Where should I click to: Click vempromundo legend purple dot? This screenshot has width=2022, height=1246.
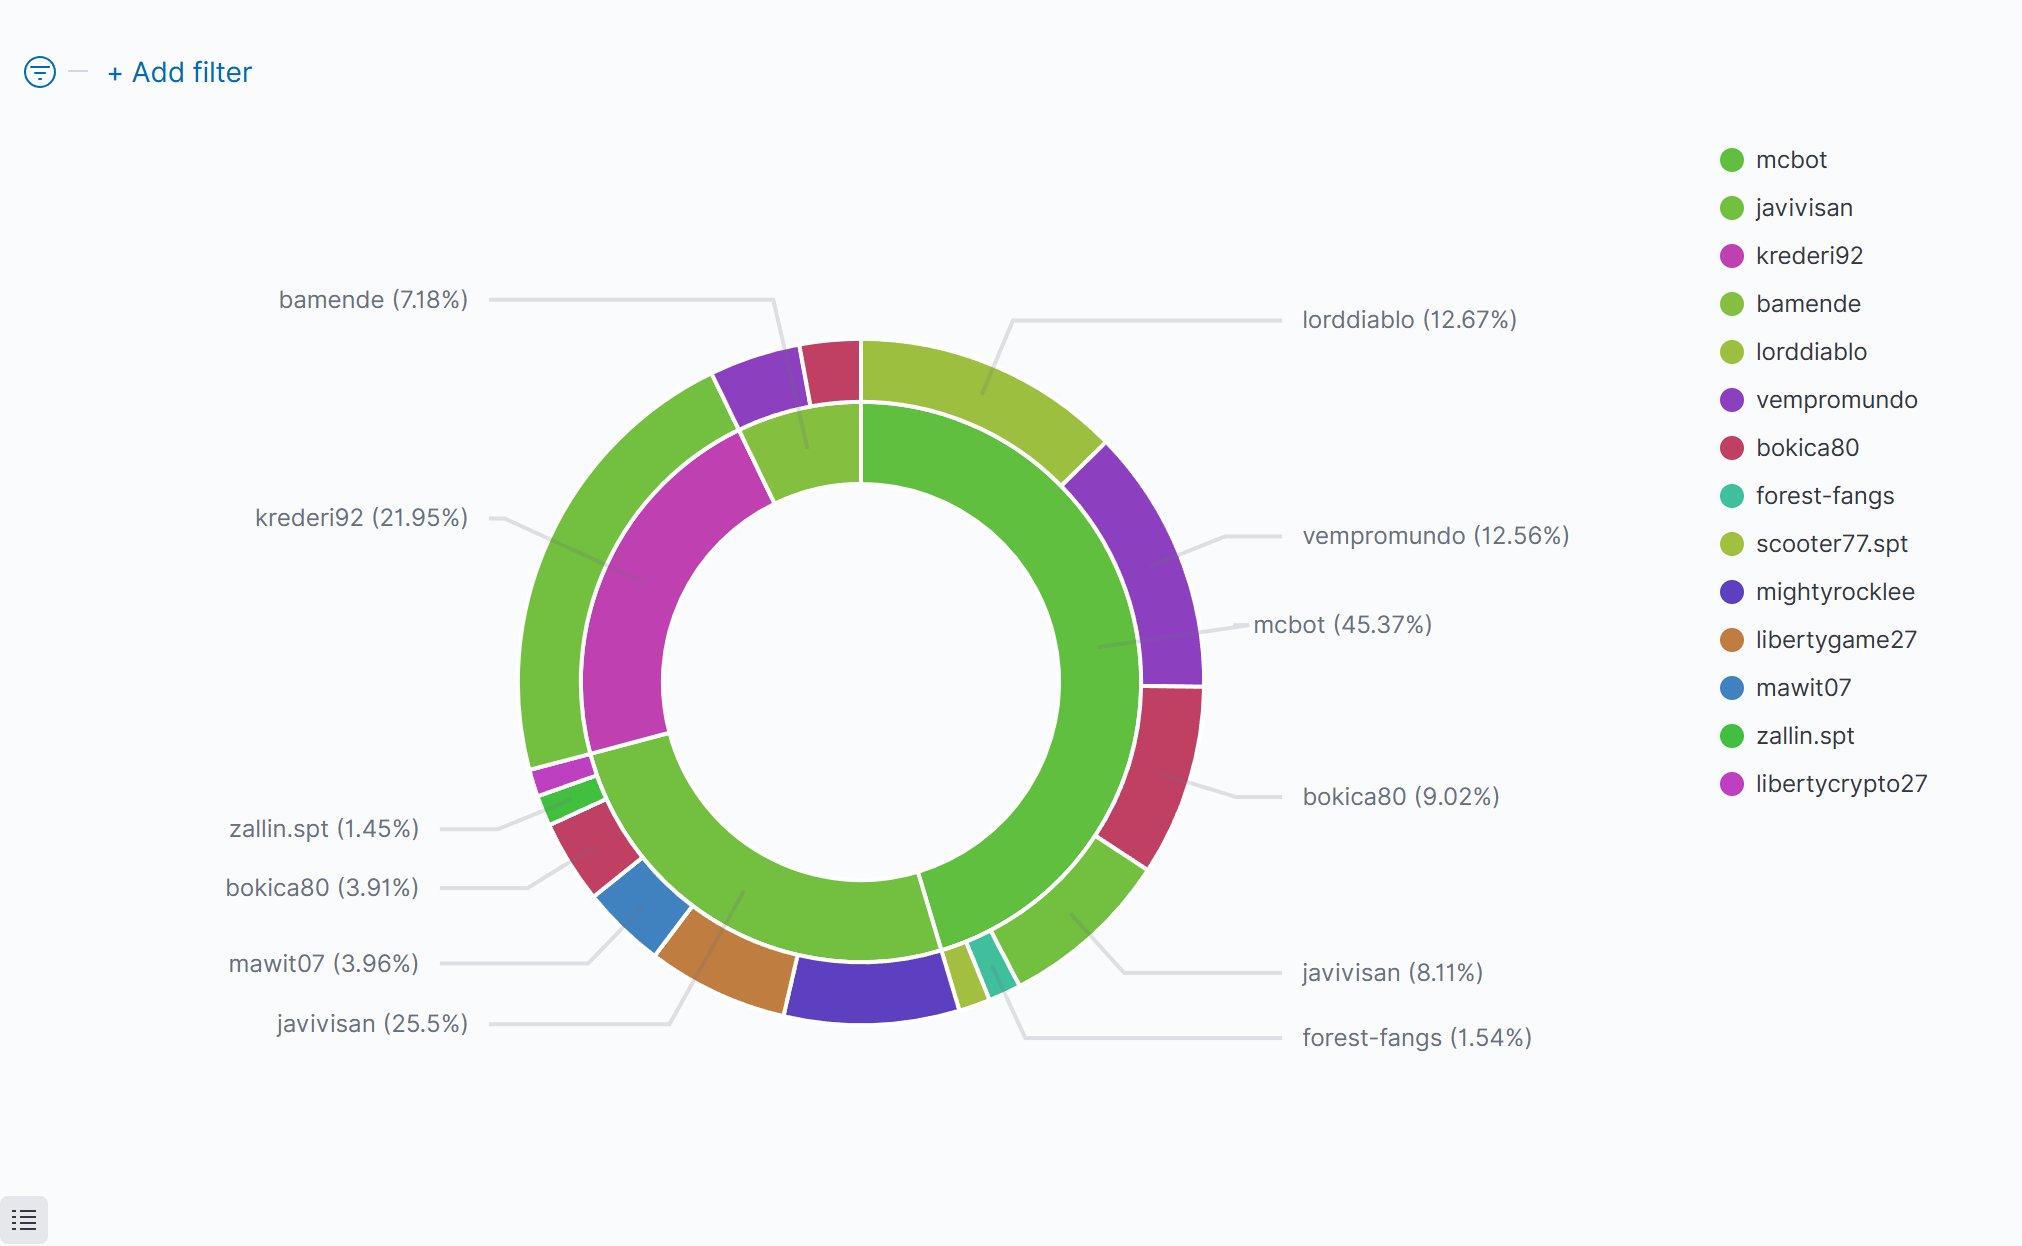(1731, 400)
